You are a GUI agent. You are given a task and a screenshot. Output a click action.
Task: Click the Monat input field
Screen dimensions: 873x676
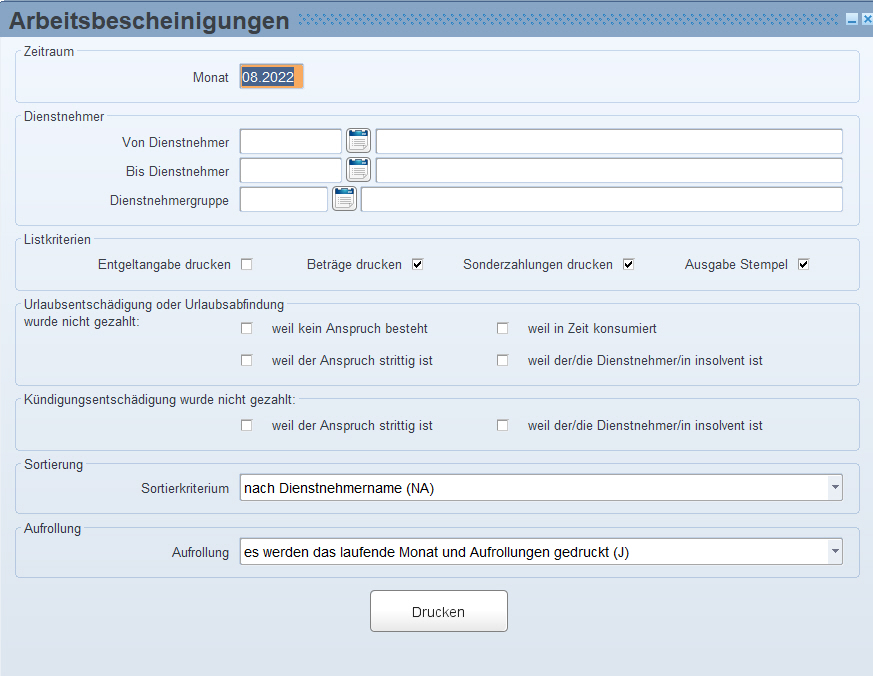click(x=271, y=77)
